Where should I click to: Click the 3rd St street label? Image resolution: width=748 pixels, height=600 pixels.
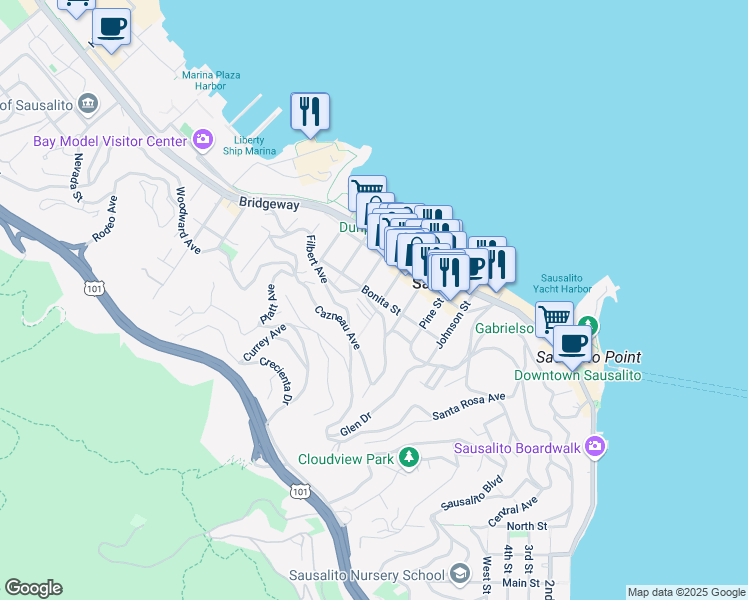529,559
